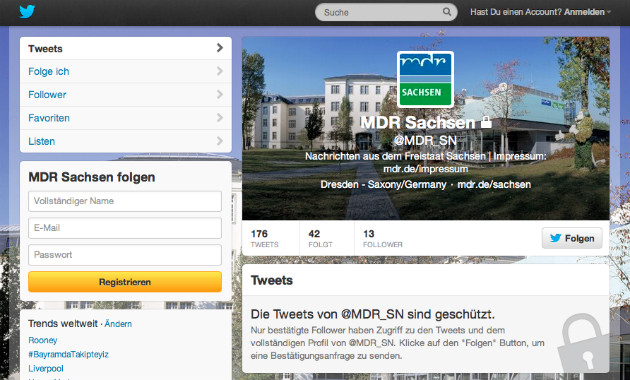This screenshot has width=630, height=380.
Task: Click the Tweets heading above protected notice
Action: click(x=272, y=280)
